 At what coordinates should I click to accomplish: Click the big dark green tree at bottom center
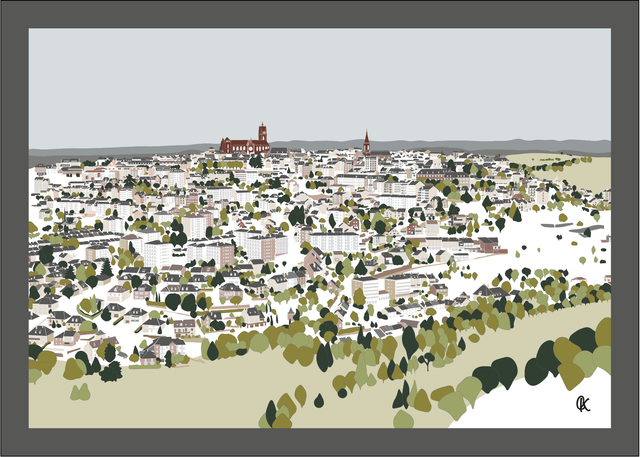click(323, 355)
